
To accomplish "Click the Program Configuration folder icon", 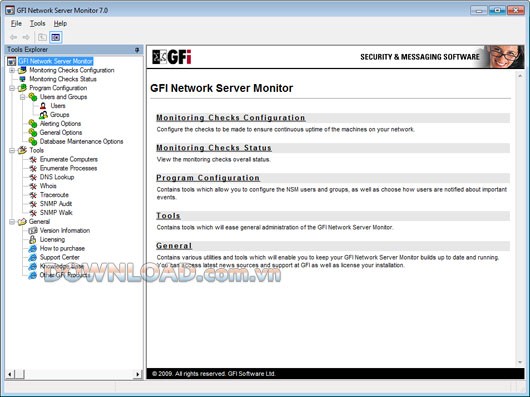I will (x=22, y=88).
